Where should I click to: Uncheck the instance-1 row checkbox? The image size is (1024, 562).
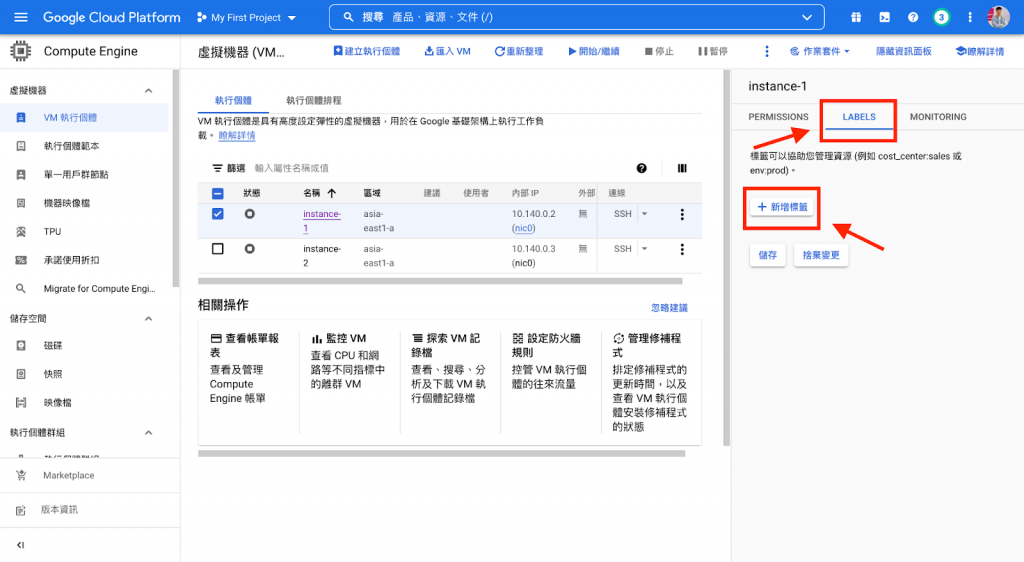(217, 214)
